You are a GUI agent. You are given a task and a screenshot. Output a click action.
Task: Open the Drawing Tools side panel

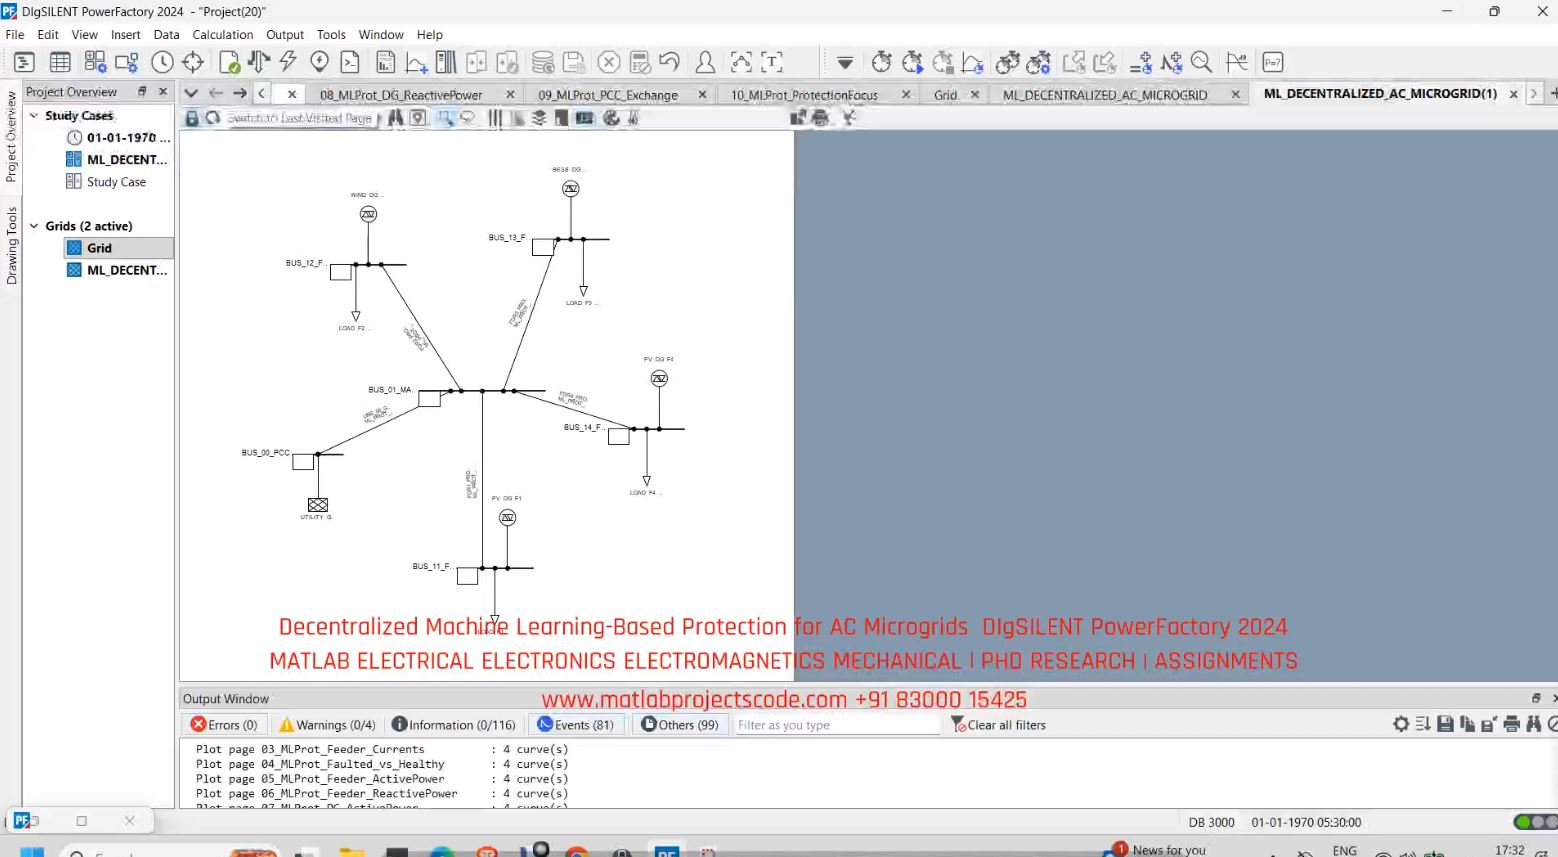pos(11,246)
